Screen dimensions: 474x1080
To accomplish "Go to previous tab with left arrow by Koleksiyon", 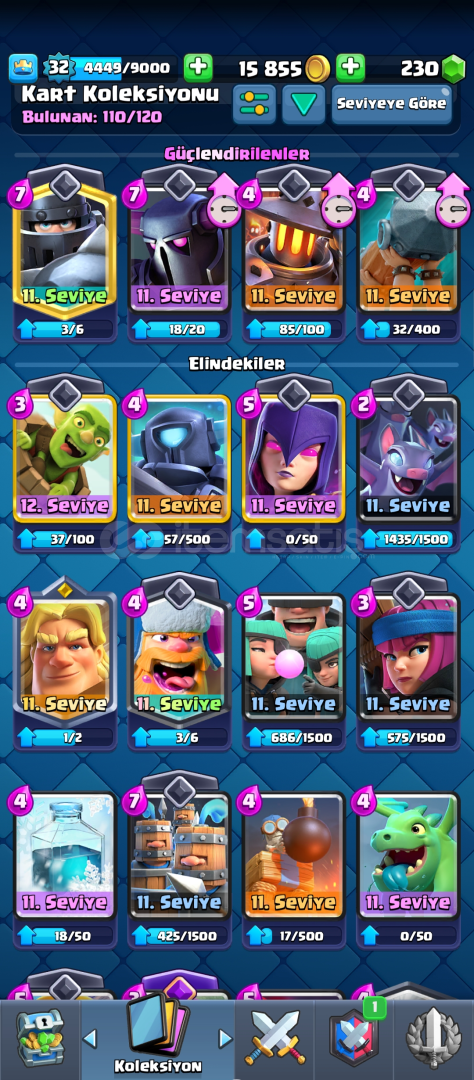I will 90,1038.
